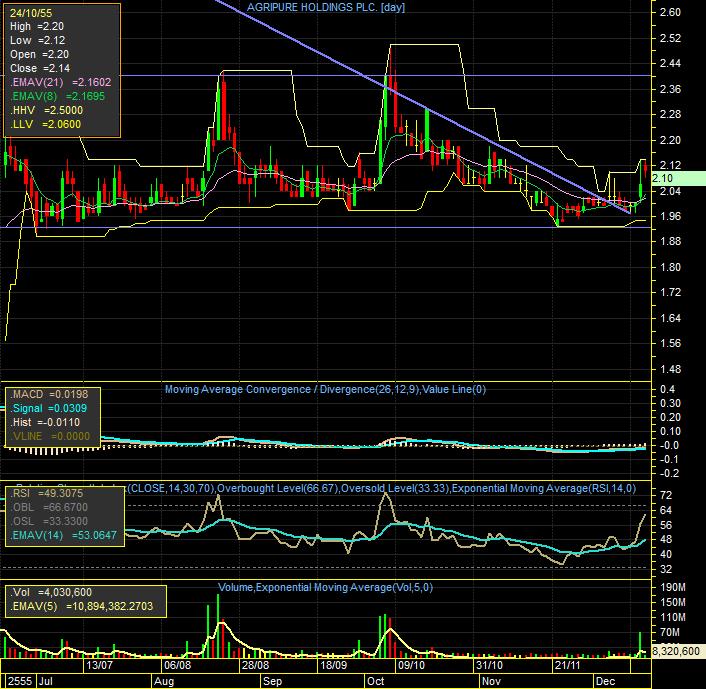This screenshot has width=706, height=689.
Task: Click the highlighted 2.10 current price tag
Action: [x=678, y=178]
